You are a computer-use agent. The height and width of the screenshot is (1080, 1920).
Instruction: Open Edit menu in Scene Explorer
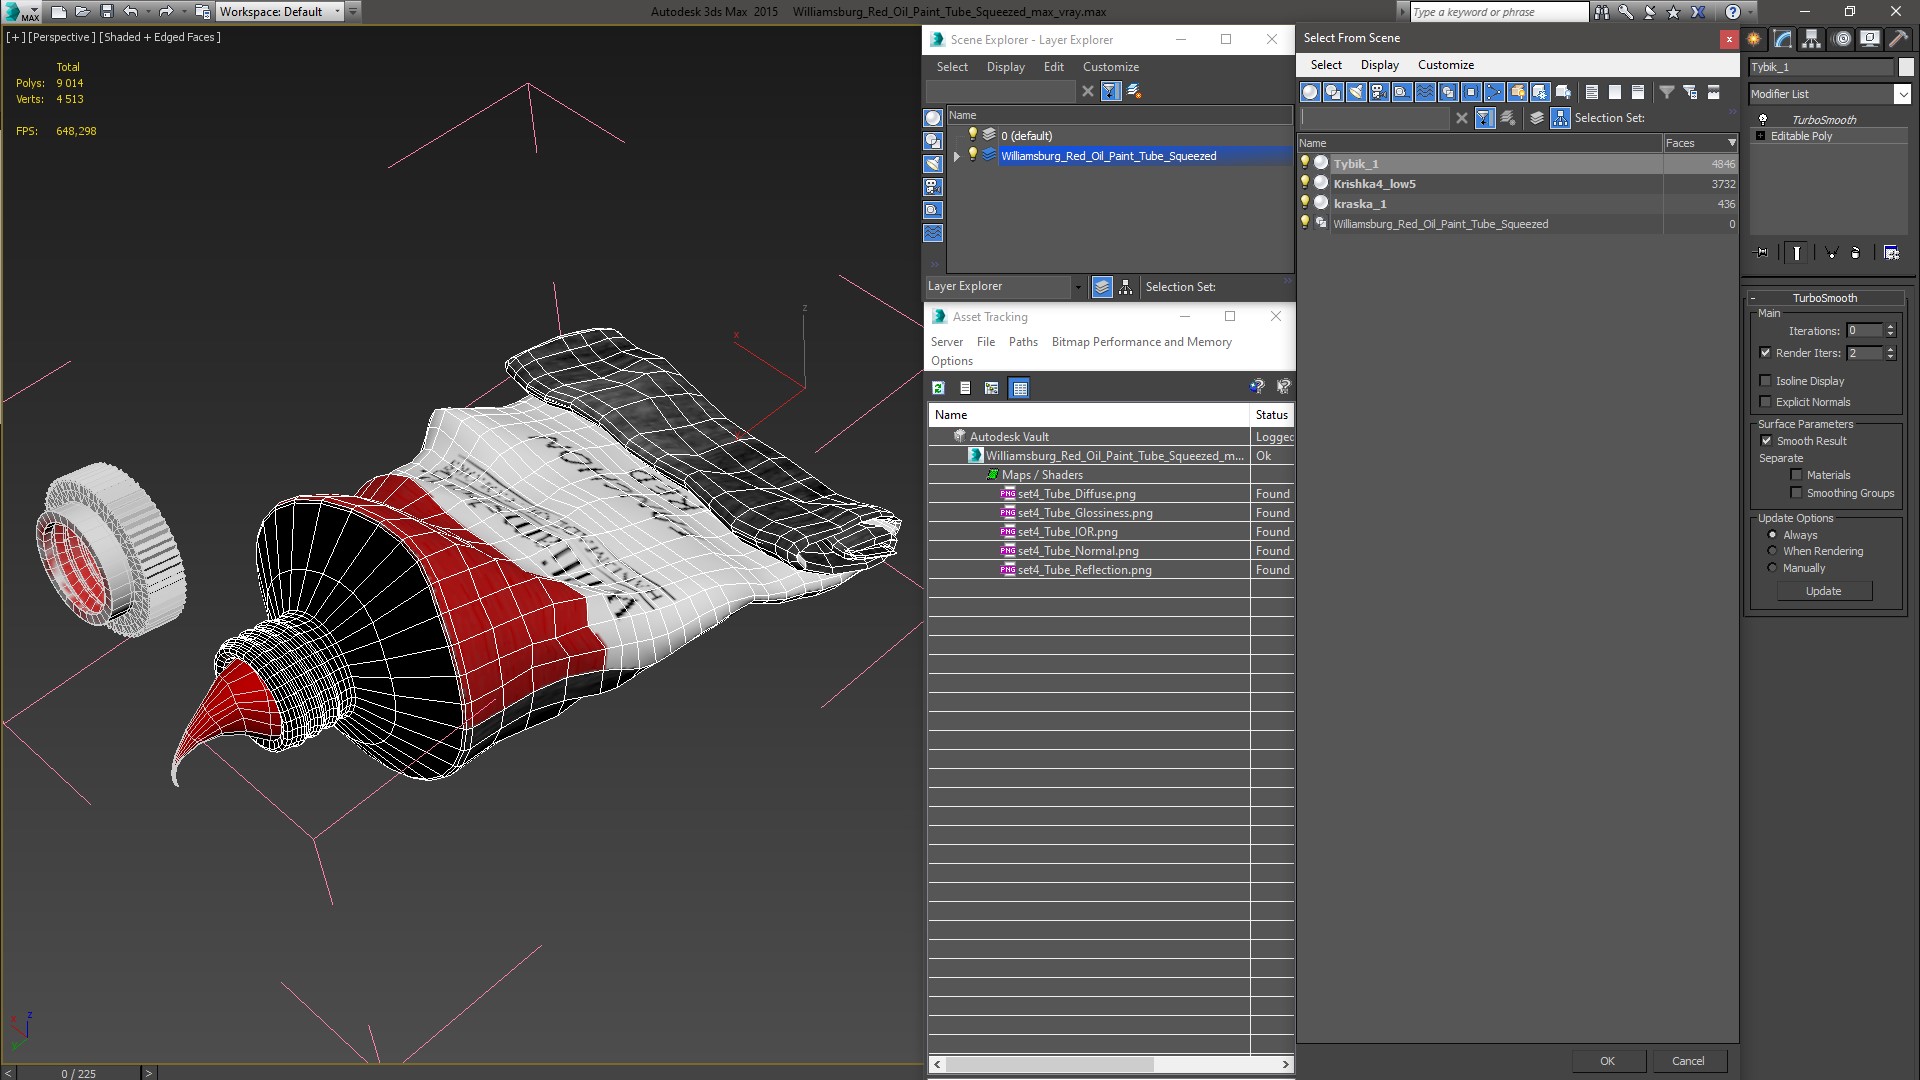(1054, 67)
